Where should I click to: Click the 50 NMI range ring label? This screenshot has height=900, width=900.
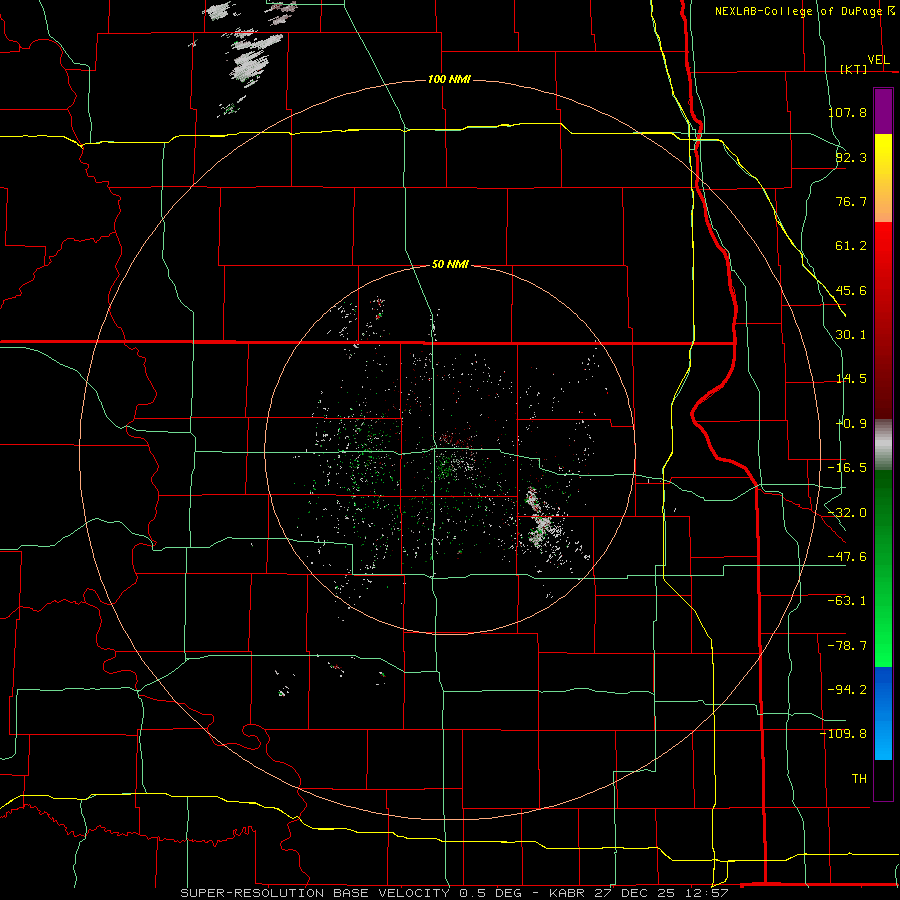(450, 264)
